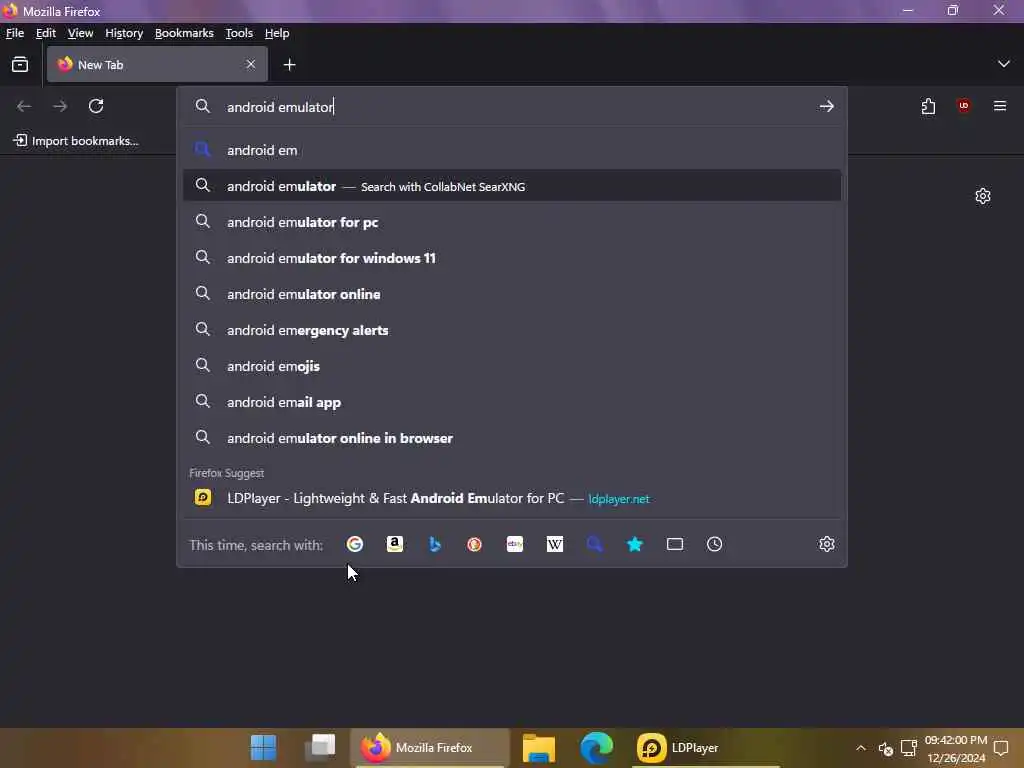Screen dimensions: 1024x768
Task: Choose 'android emulator for windows 11' suggestion
Action: click(512, 258)
